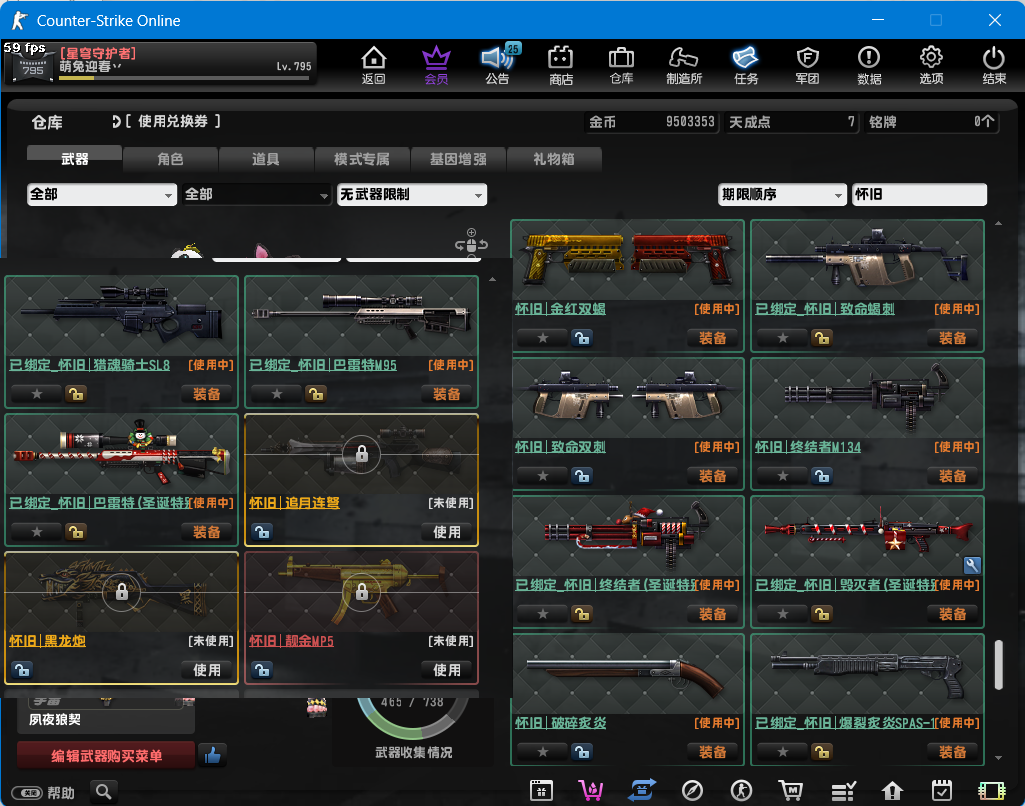Click the character rotate icon above weapon list
Viewport: 1025px width, 806px height.
tap(471, 243)
